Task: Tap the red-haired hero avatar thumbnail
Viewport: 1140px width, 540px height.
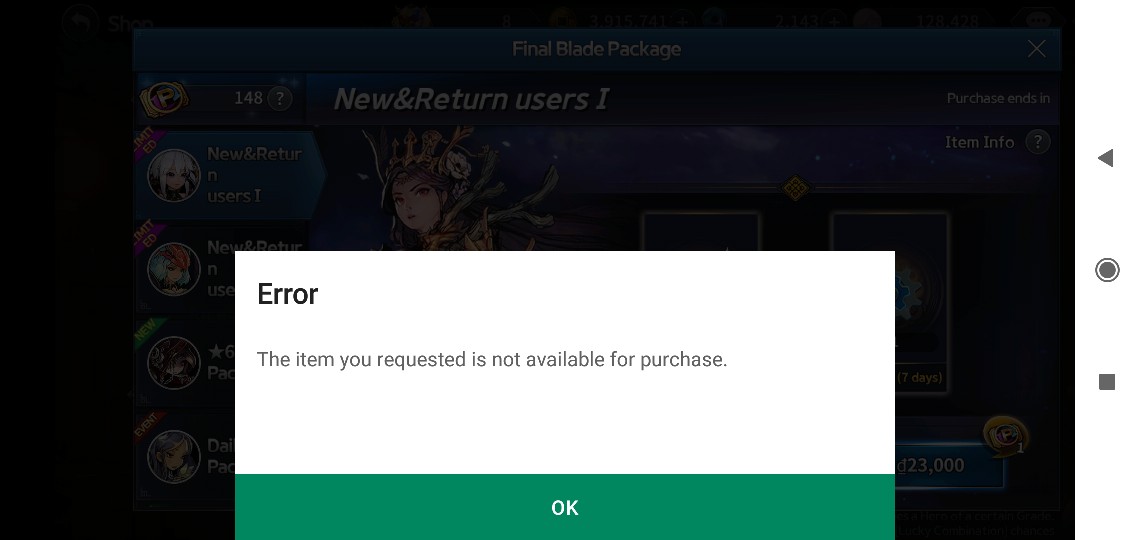Action: pyautogui.click(x=174, y=269)
